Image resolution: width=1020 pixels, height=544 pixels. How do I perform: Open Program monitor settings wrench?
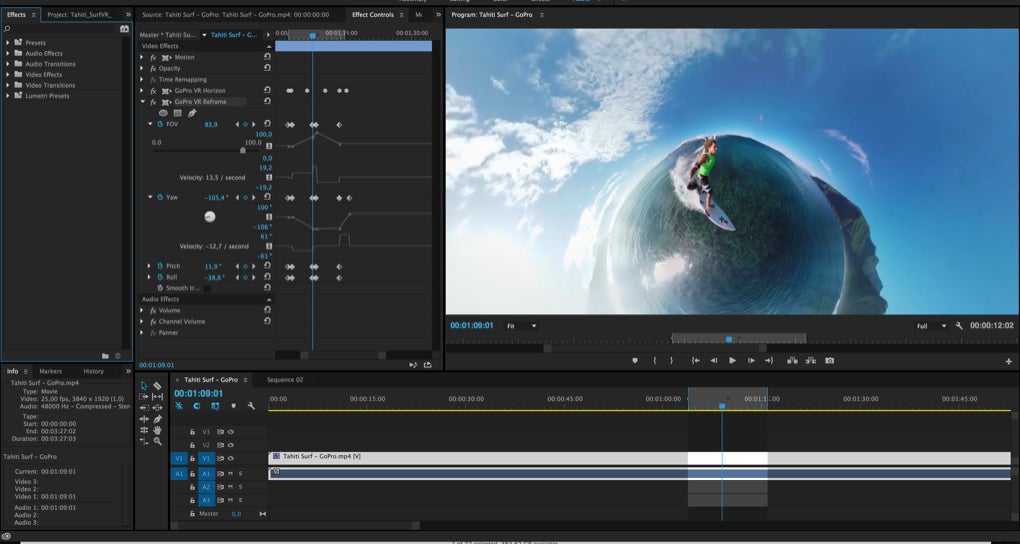point(958,326)
